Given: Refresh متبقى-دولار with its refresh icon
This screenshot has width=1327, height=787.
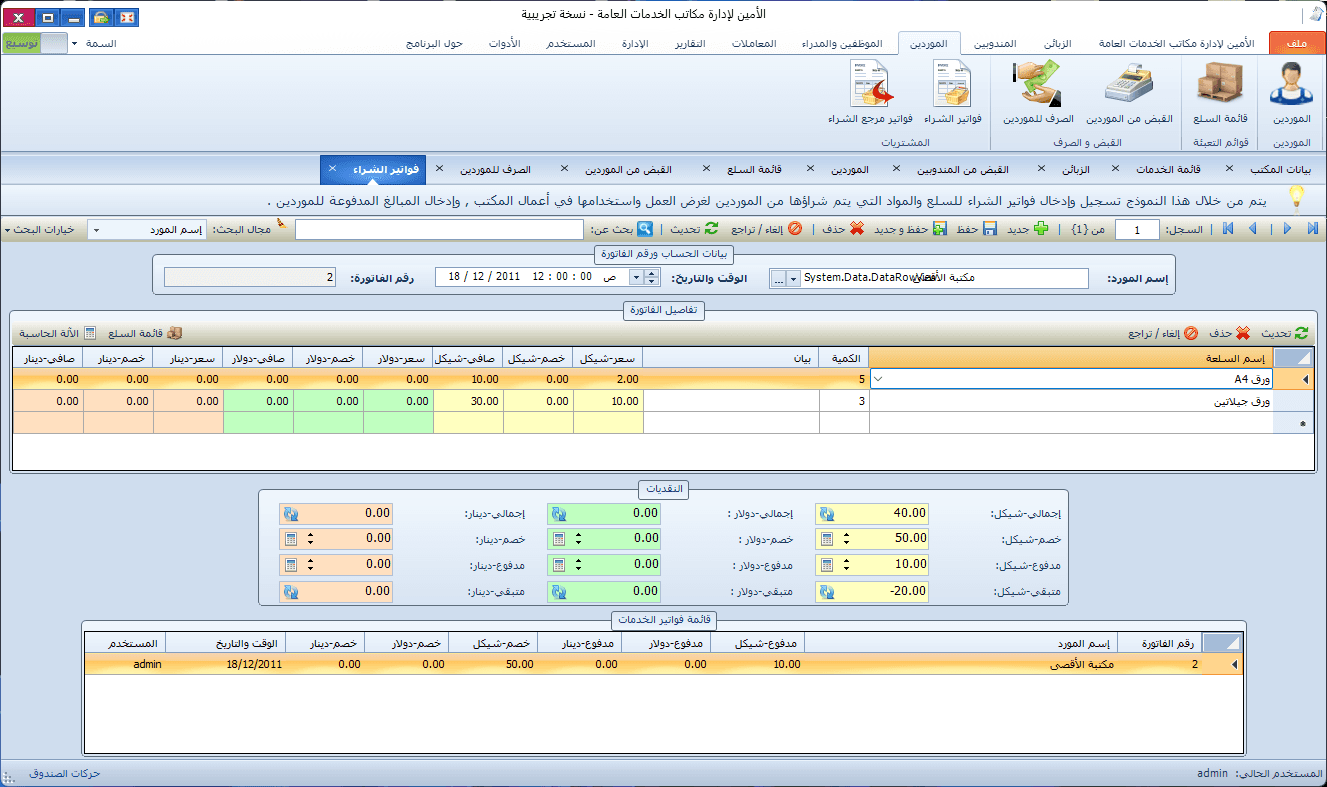Looking at the screenshot, I should [559, 592].
